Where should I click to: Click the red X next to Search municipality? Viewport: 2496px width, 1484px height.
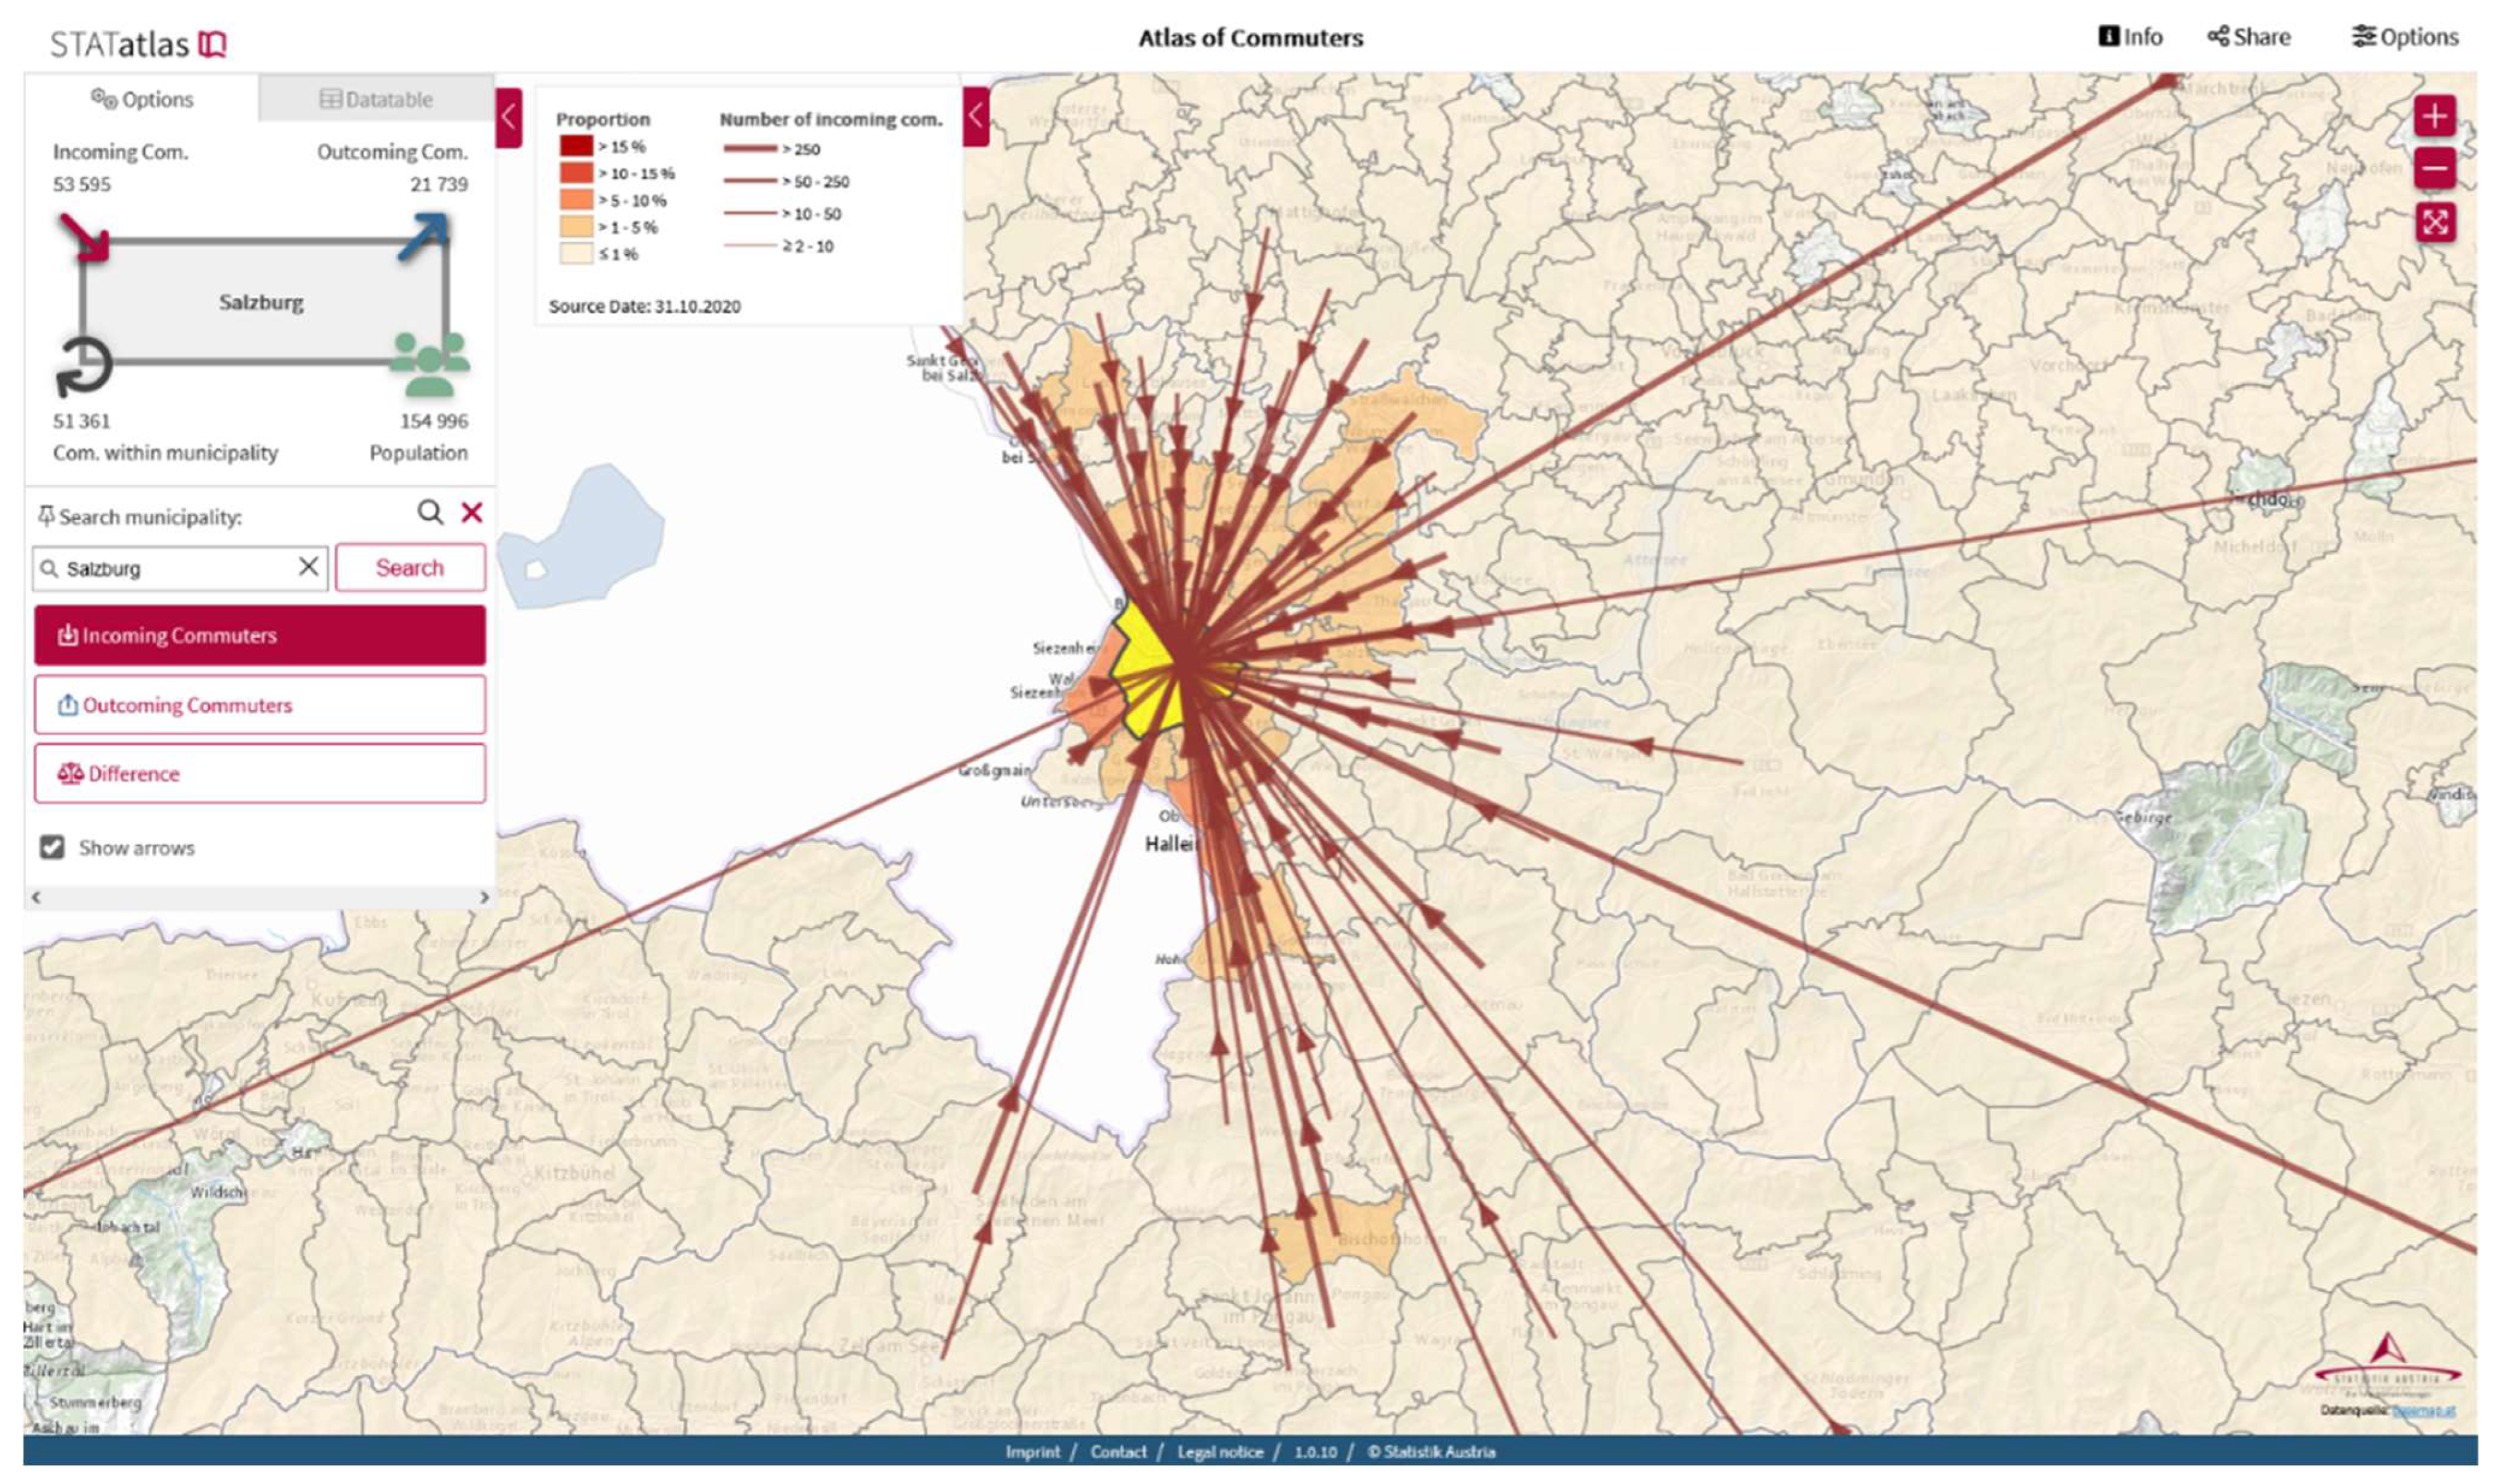point(471,513)
